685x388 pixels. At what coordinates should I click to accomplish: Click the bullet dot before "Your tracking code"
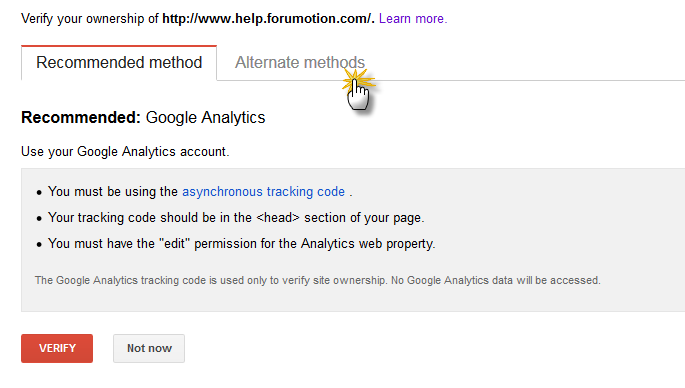click(39, 218)
